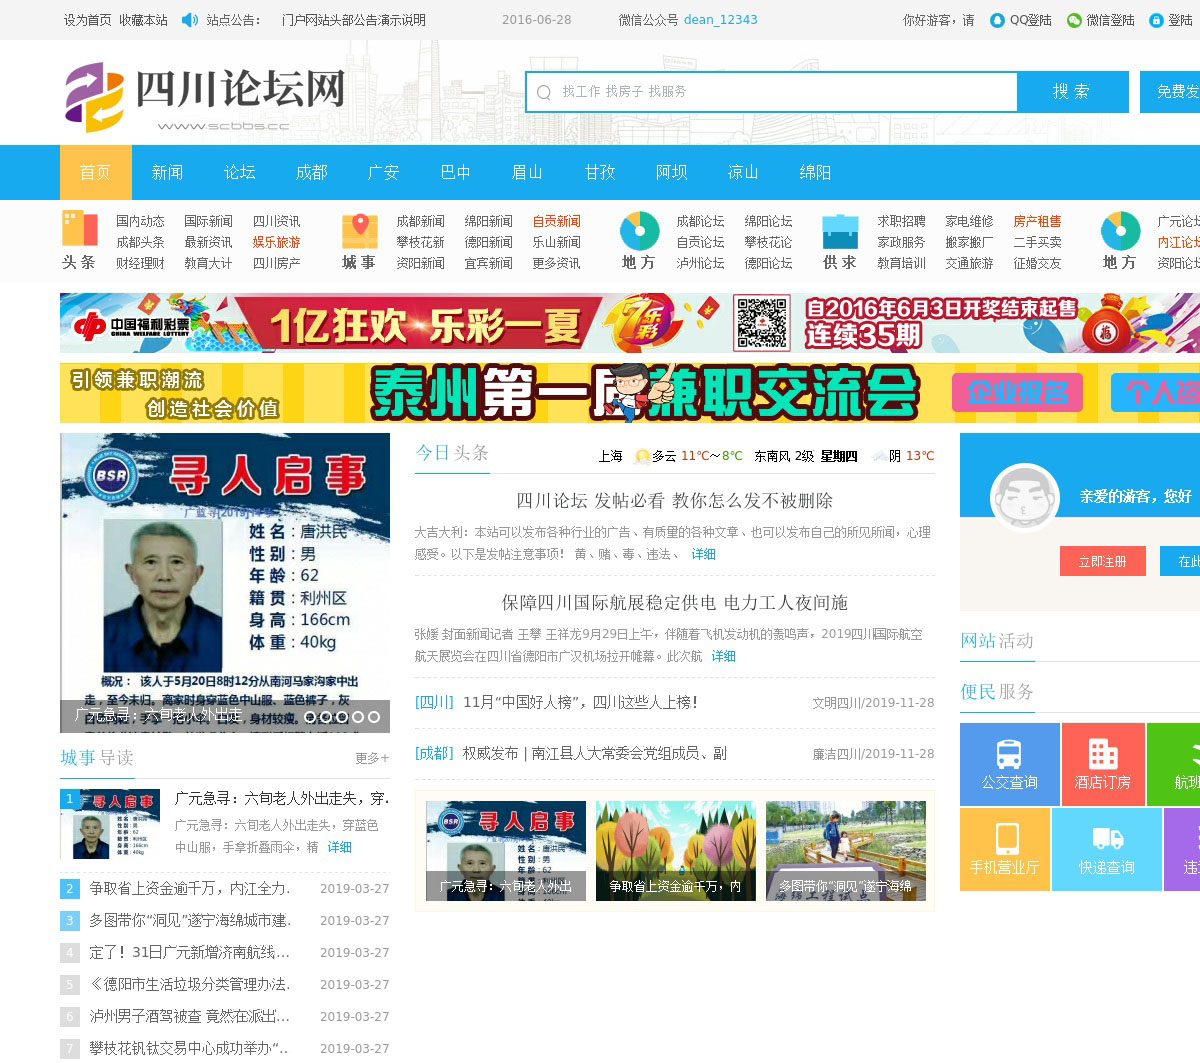The height and width of the screenshot is (1063, 1200).
Task: Open the 快递查询 express tracking tile
Action: click(1106, 849)
